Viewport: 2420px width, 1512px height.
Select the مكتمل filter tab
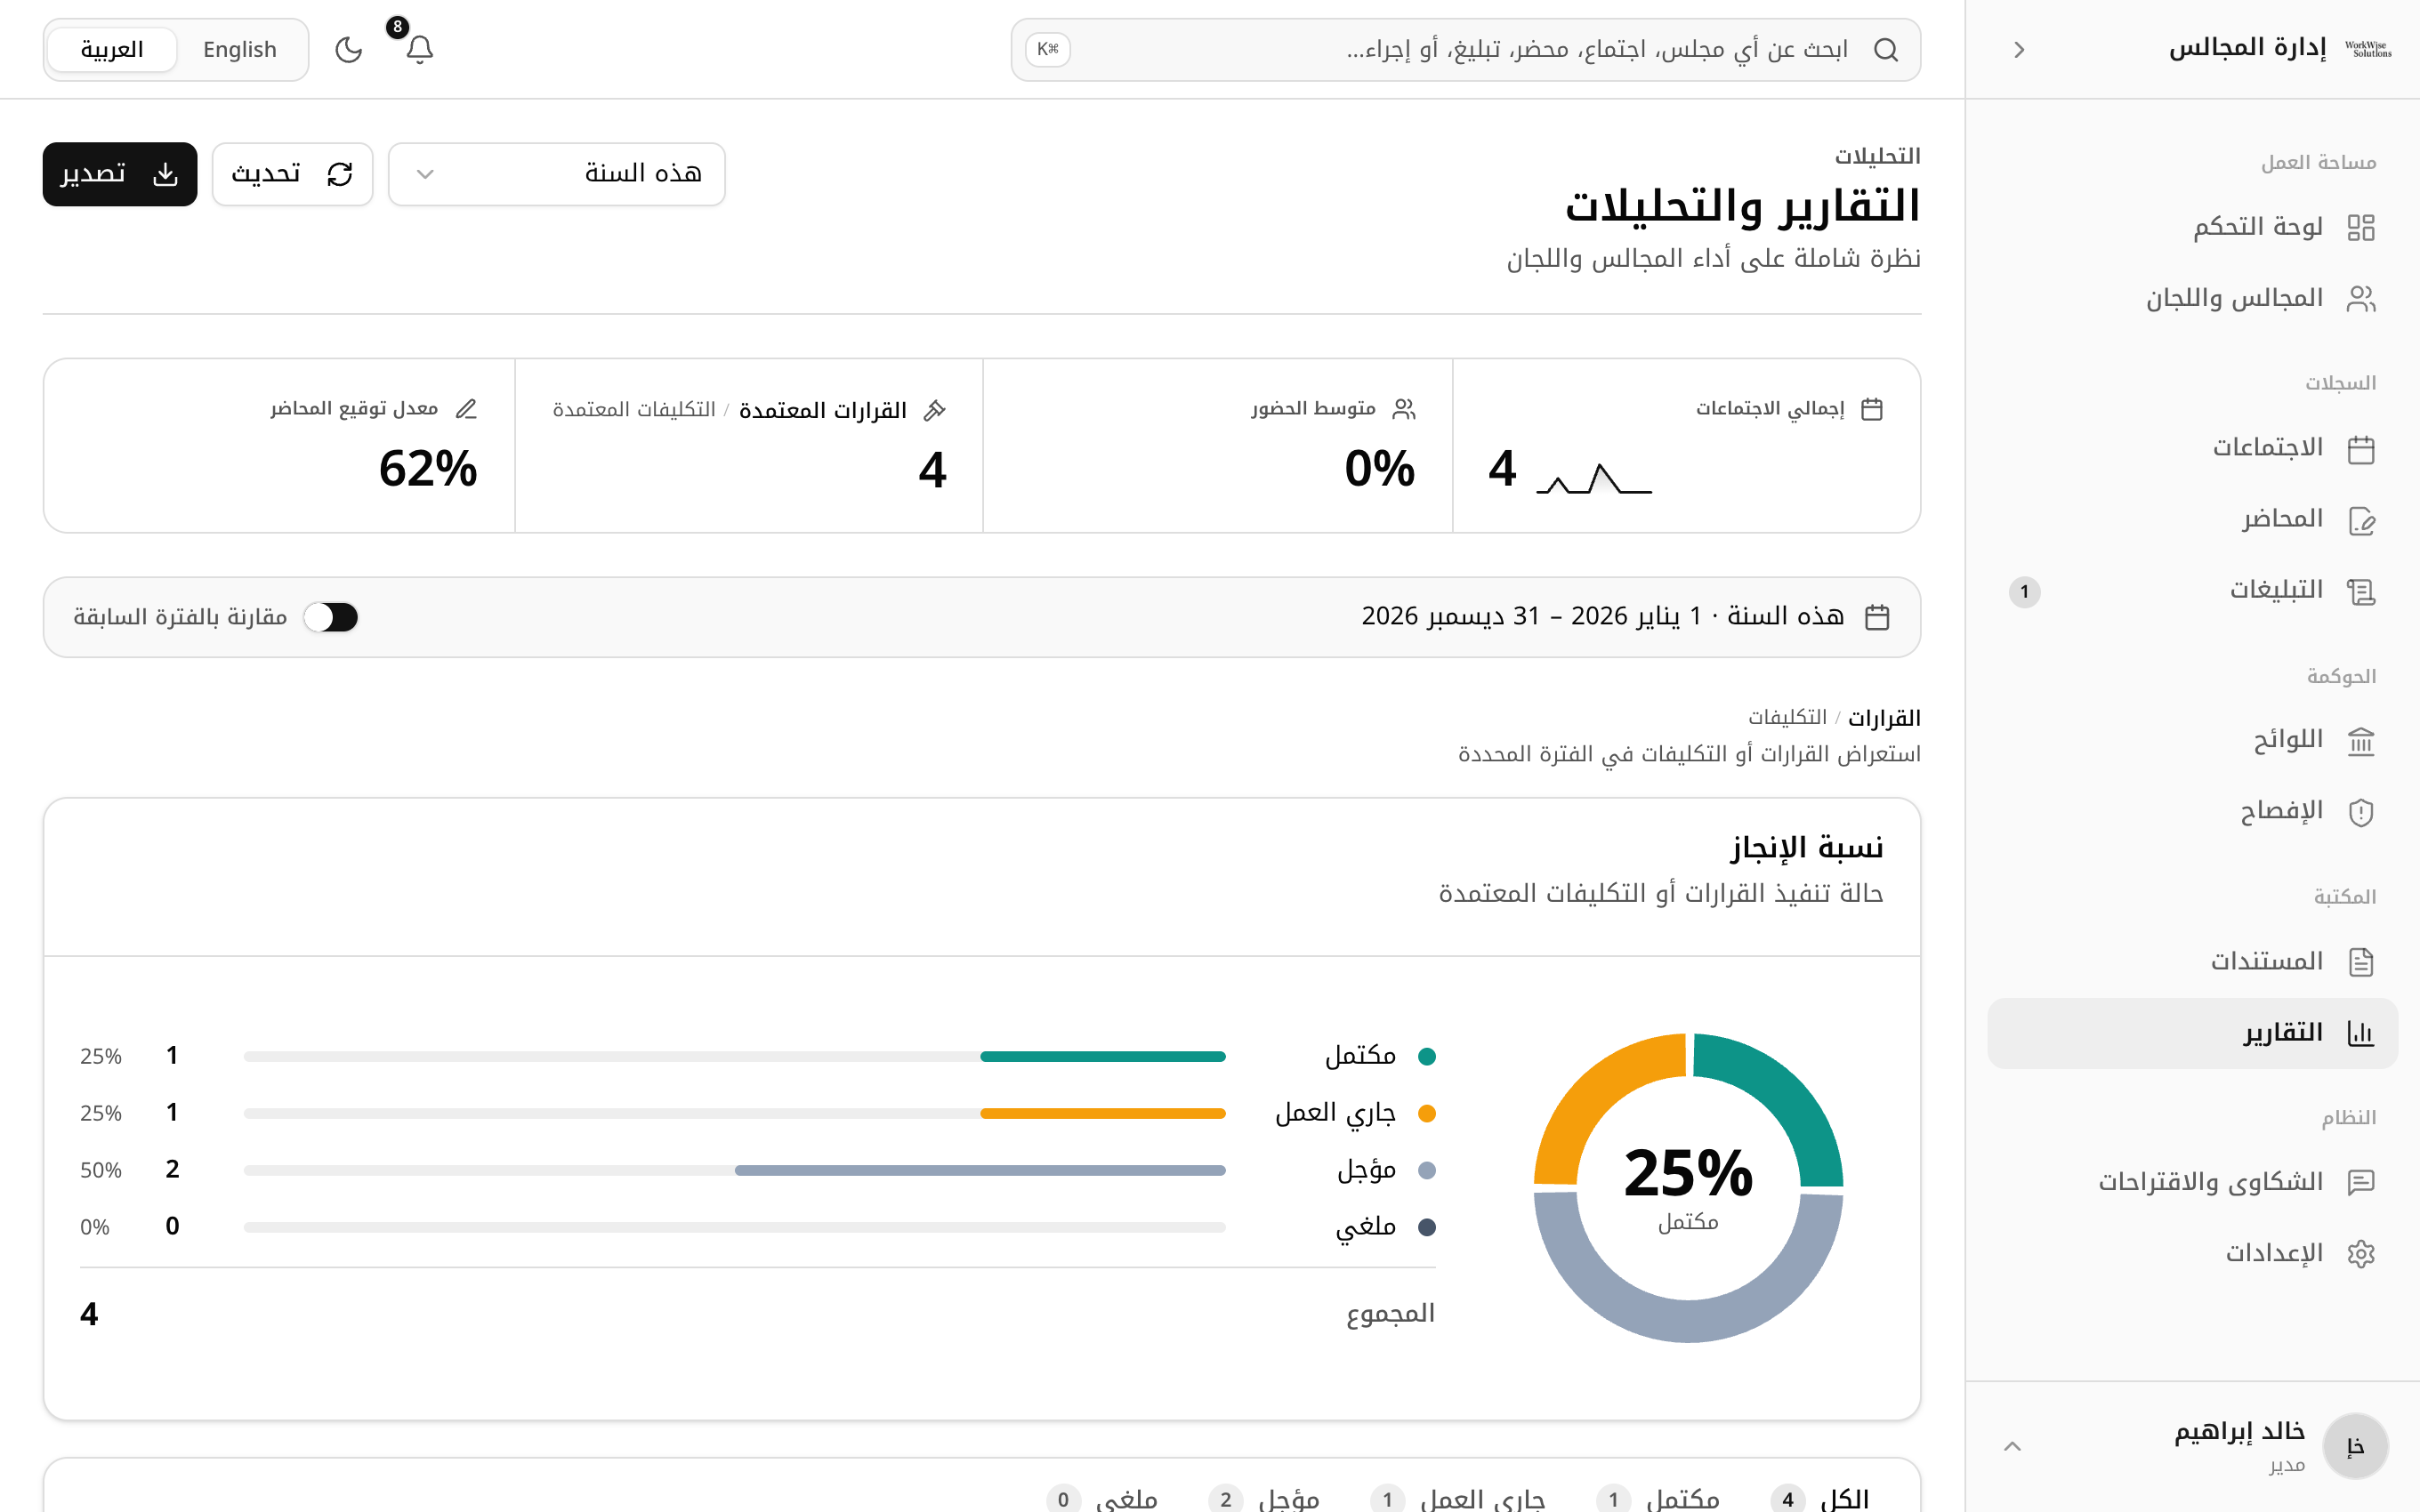coord(1658,1498)
